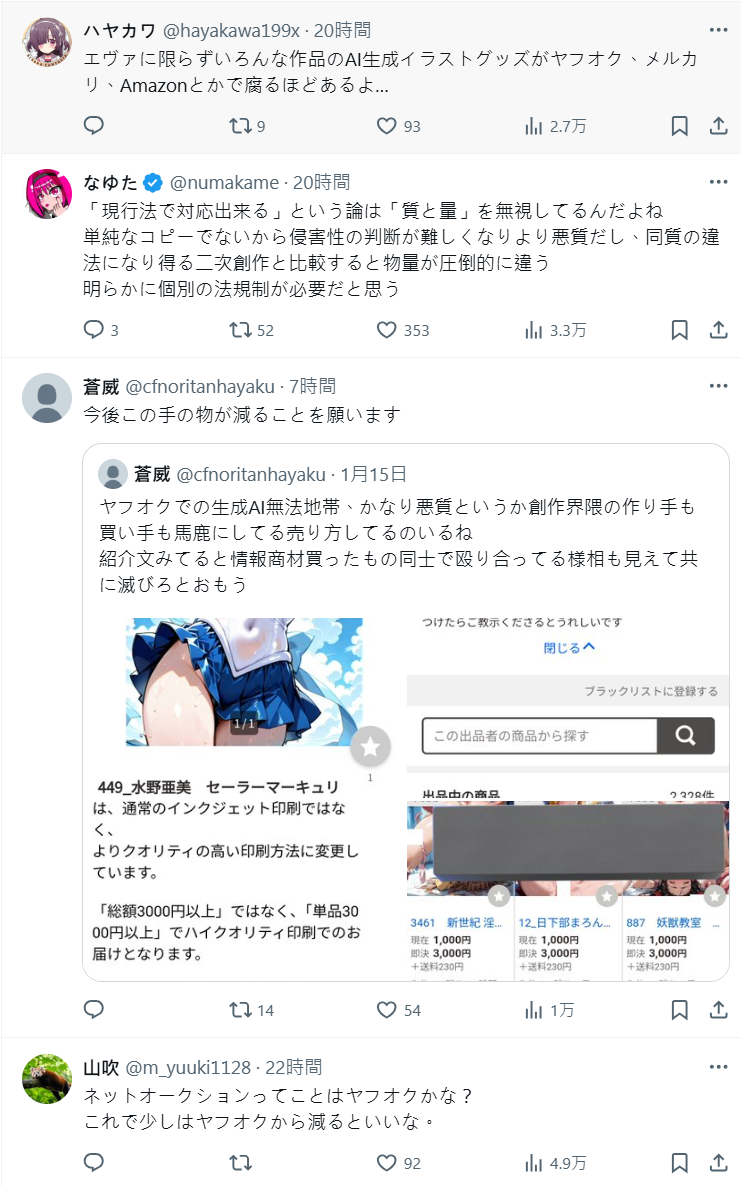Like 山吹's tweet with 92 likes
The width and height of the screenshot is (741, 1186).
(x=398, y=1163)
